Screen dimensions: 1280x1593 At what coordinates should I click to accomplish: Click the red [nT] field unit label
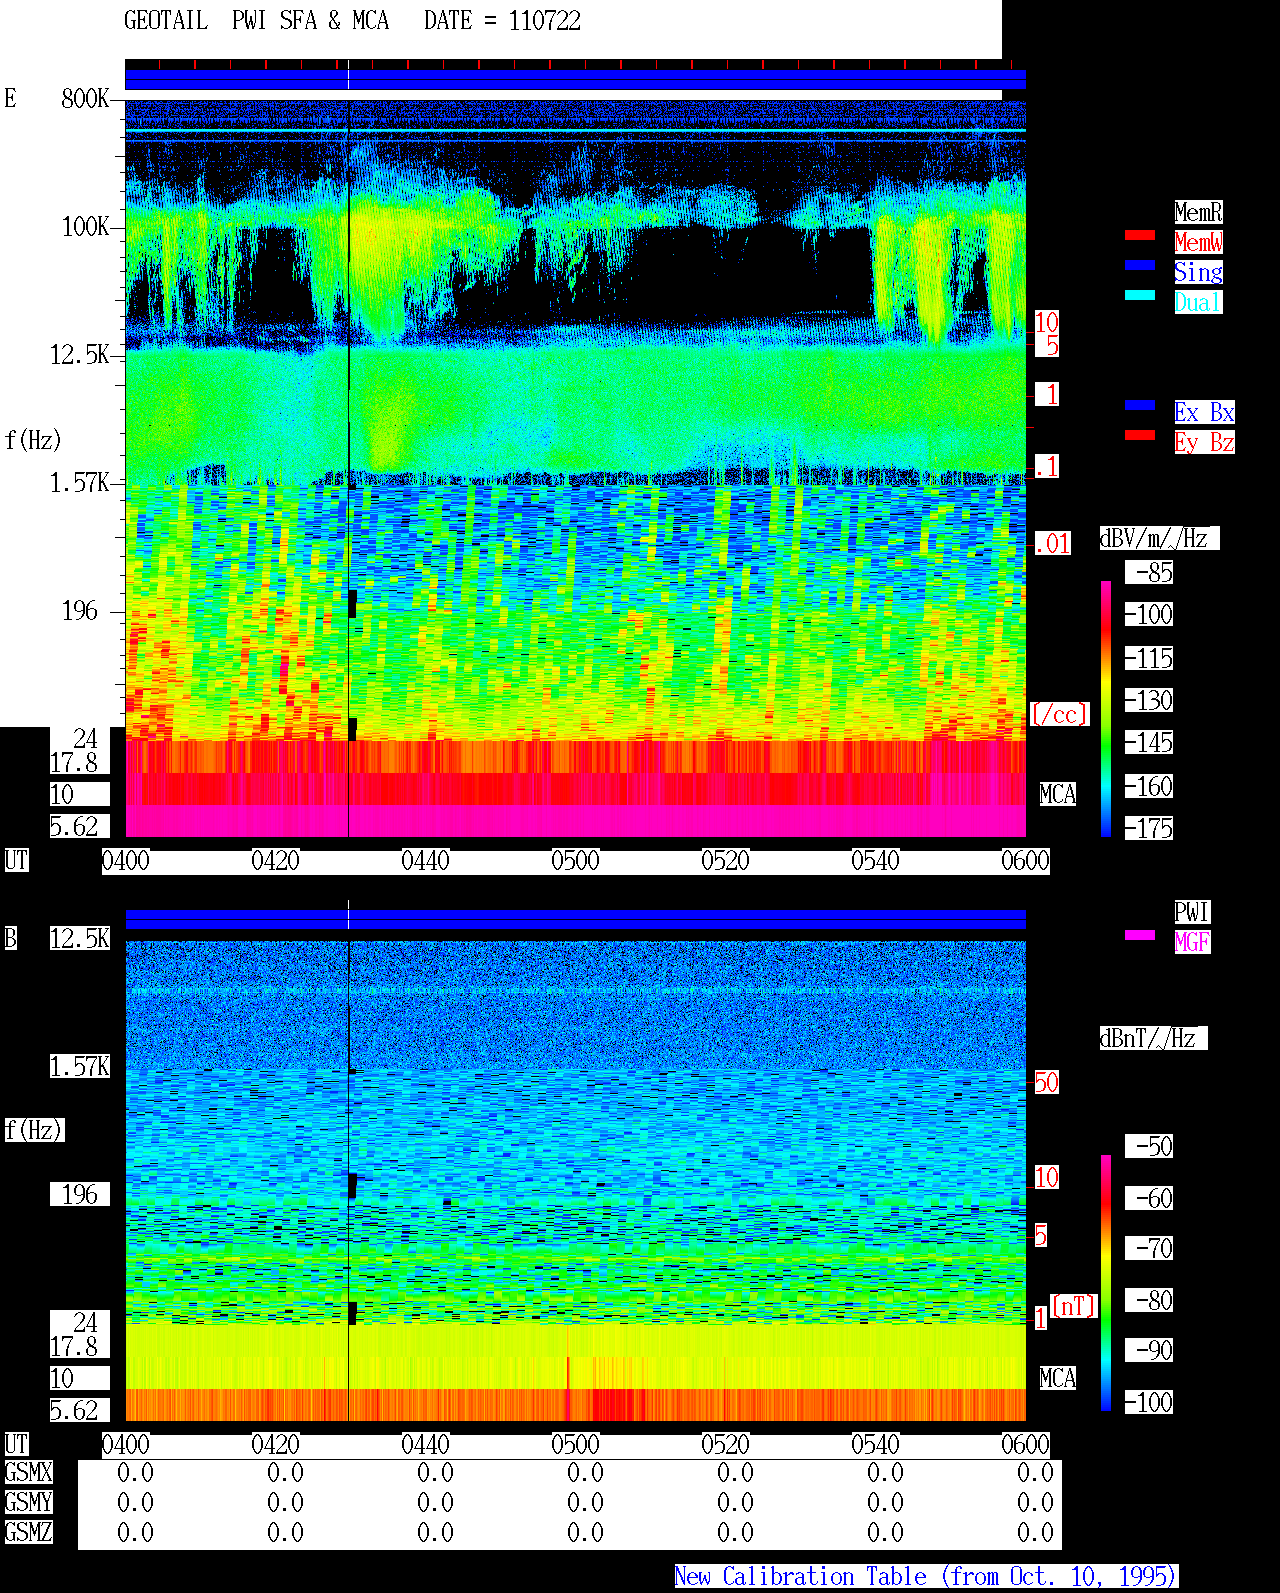point(1074,1306)
